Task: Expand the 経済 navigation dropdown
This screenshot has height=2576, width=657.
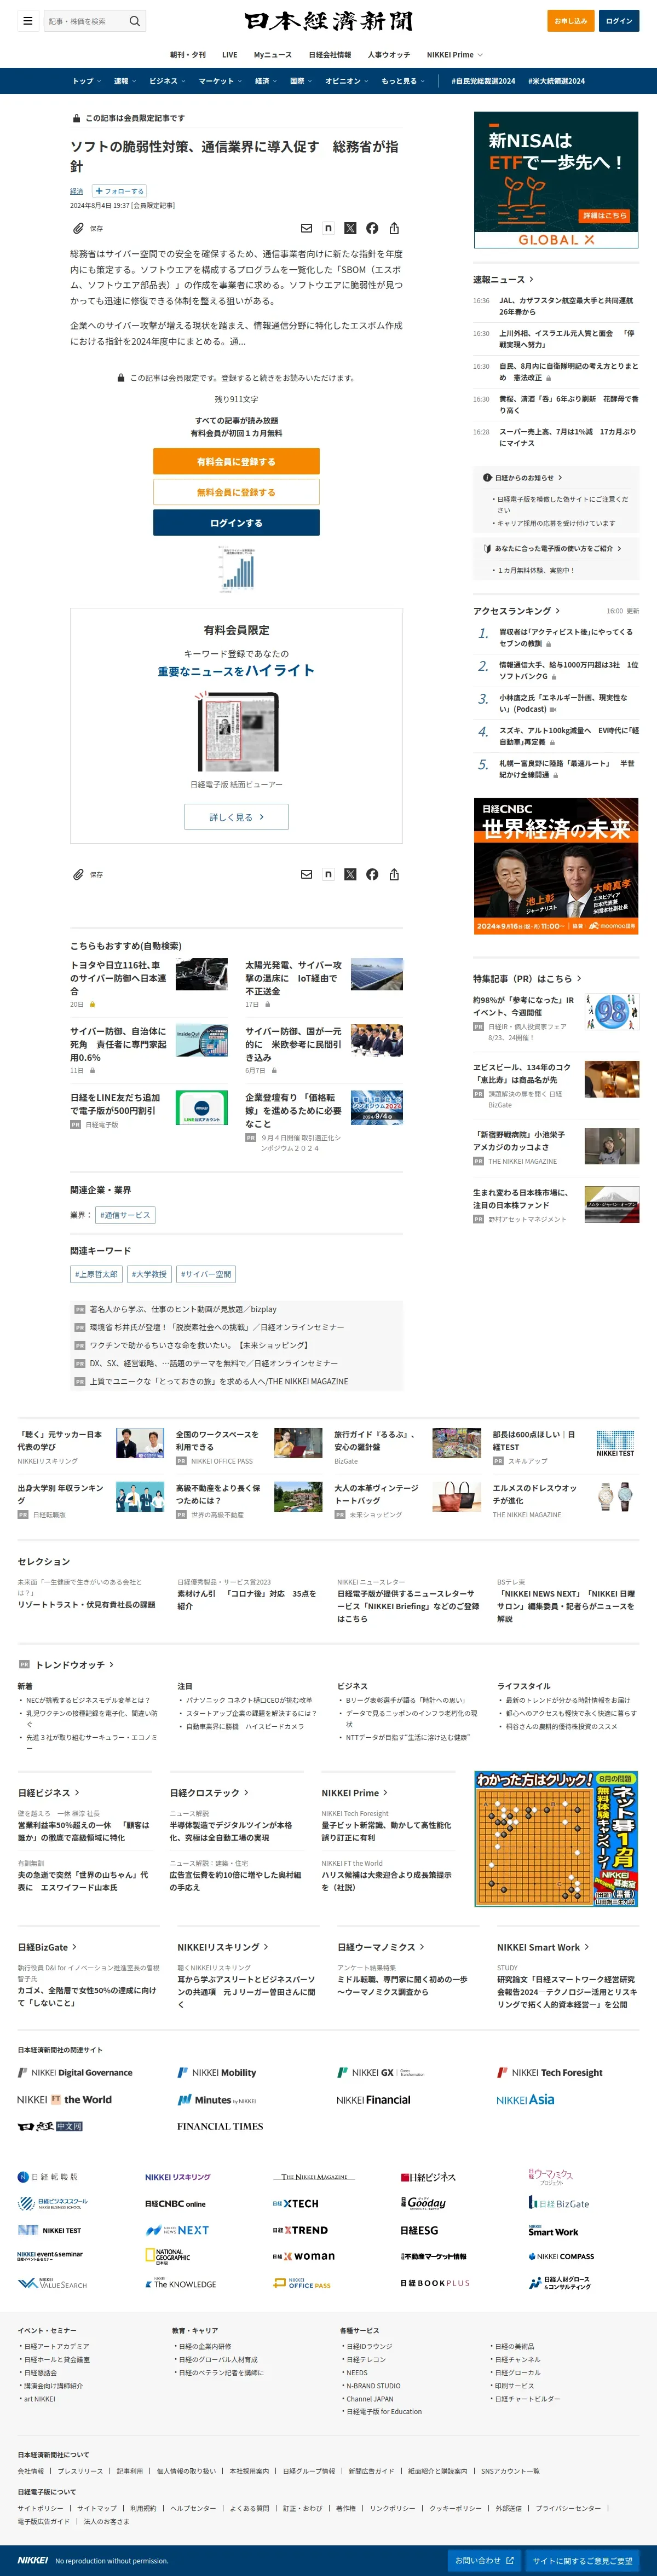Action: tap(265, 81)
